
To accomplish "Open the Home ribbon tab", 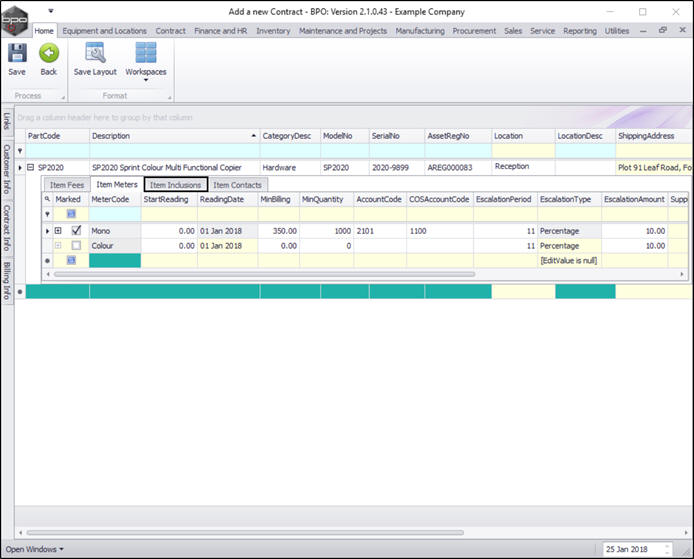I will click(44, 31).
